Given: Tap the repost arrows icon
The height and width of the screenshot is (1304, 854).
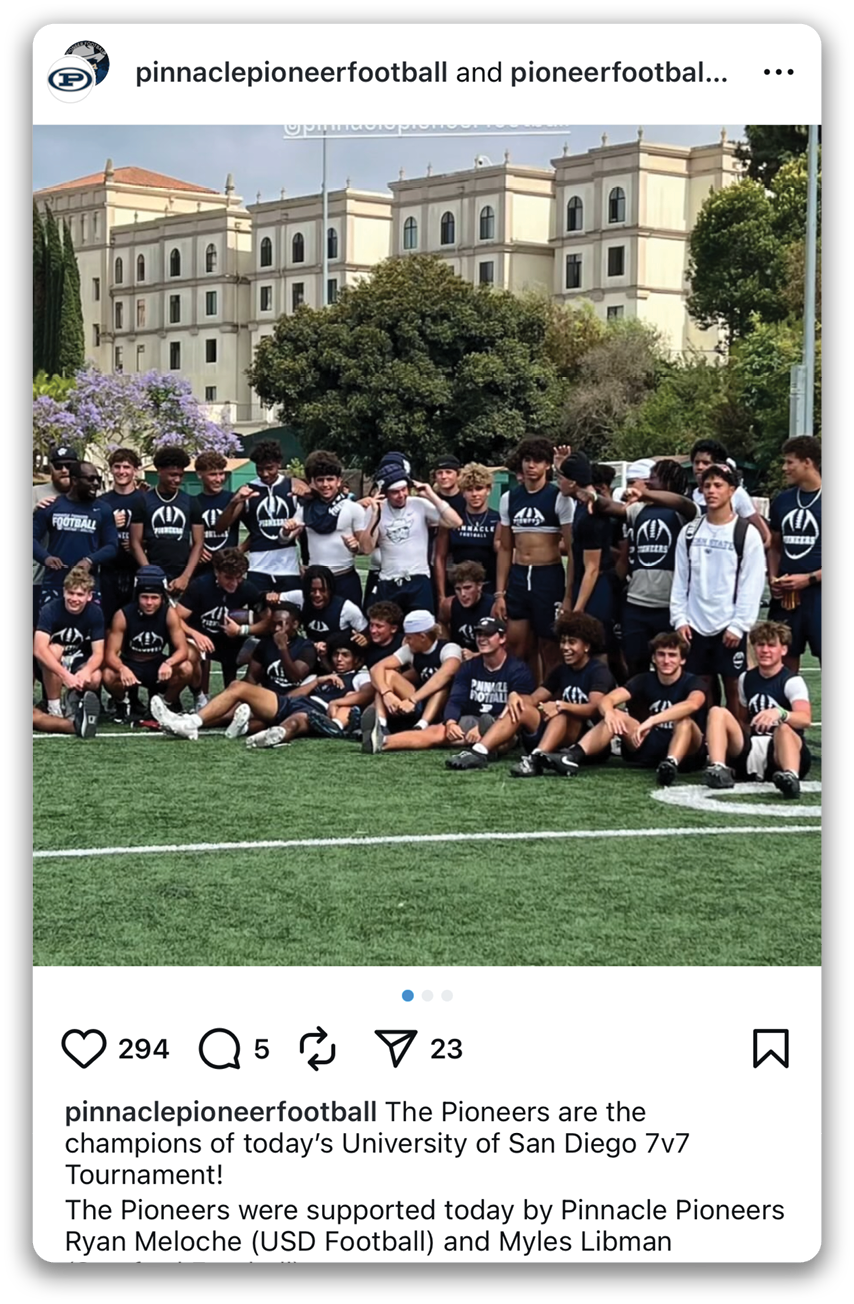Looking at the screenshot, I should tap(317, 1048).
